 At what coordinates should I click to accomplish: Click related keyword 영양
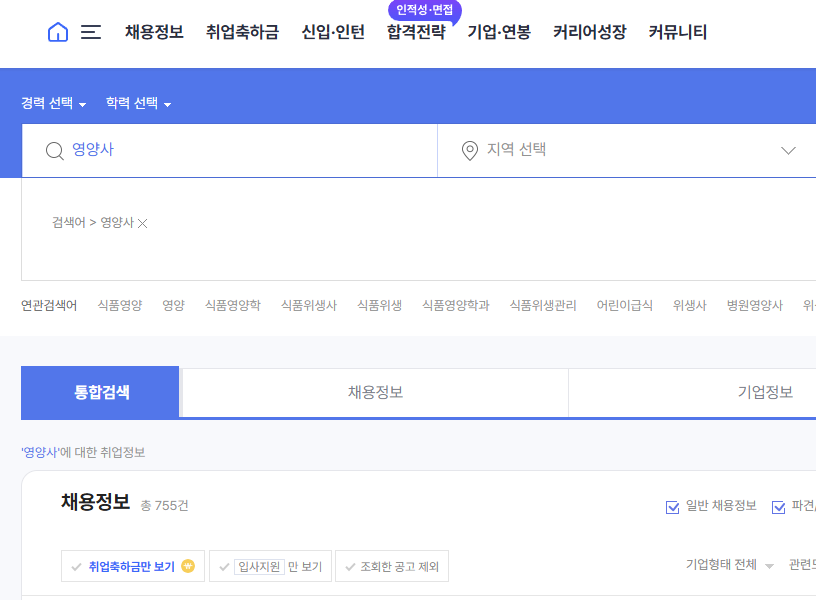[173, 305]
